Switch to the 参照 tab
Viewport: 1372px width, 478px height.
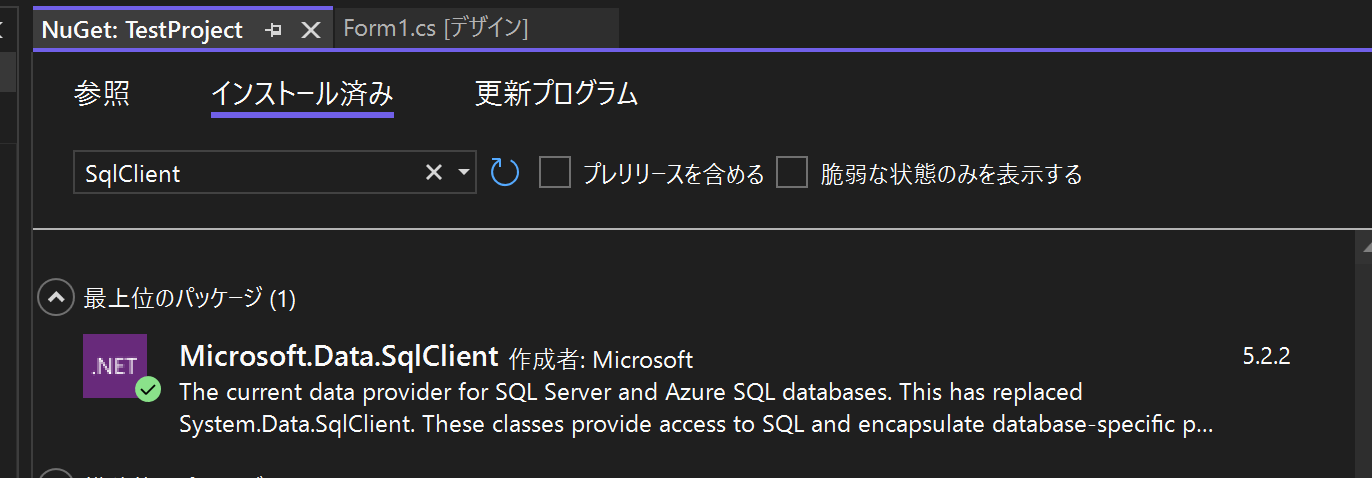pyautogui.click(x=102, y=94)
